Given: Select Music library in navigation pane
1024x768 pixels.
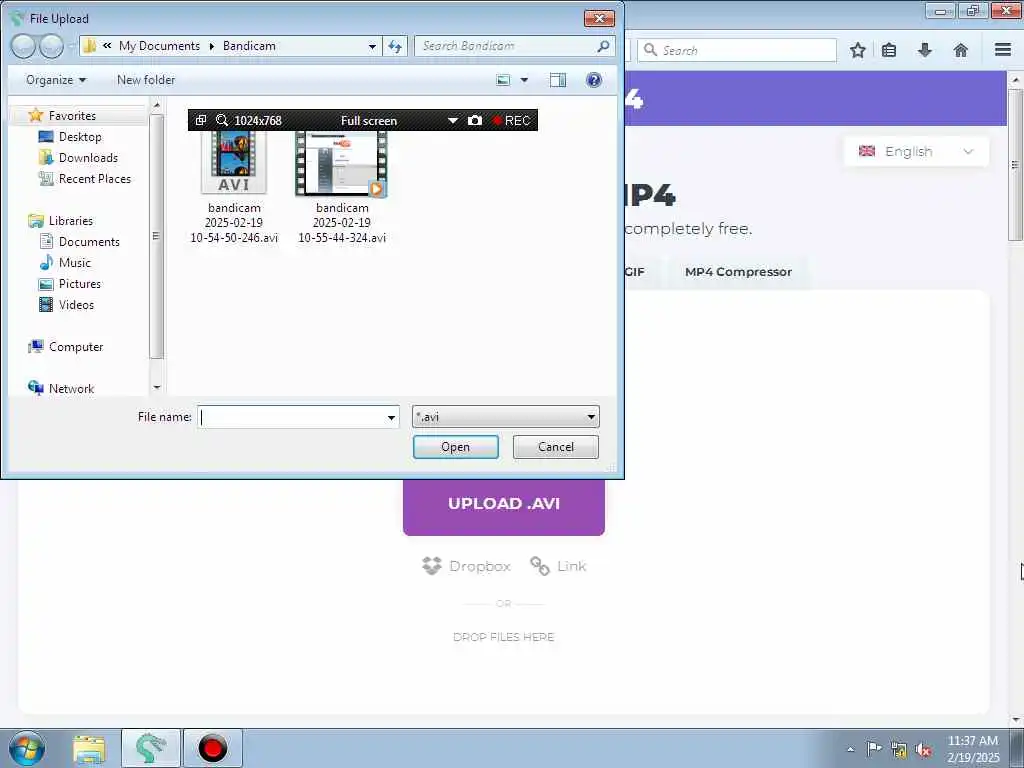Looking at the screenshot, I should point(74,263).
